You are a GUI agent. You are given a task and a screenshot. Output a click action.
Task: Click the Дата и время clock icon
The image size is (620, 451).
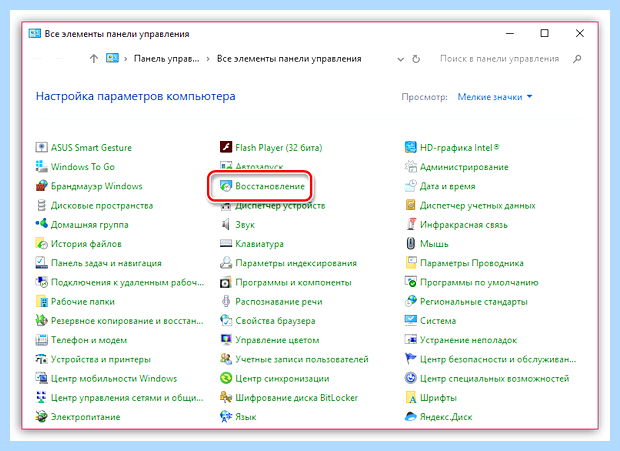click(411, 186)
